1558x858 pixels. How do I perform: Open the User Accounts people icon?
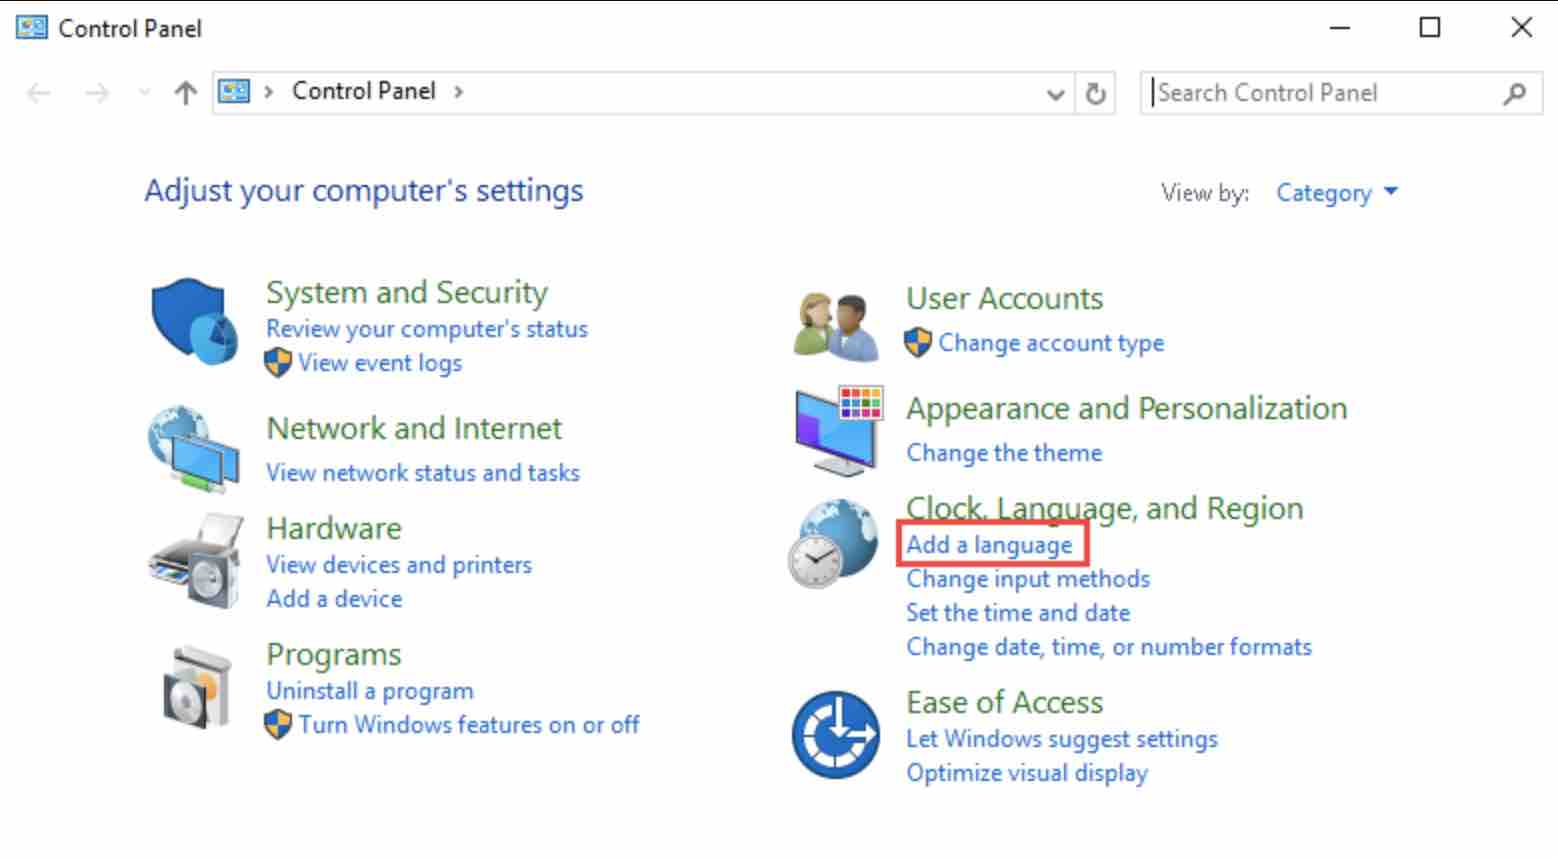point(836,325)
